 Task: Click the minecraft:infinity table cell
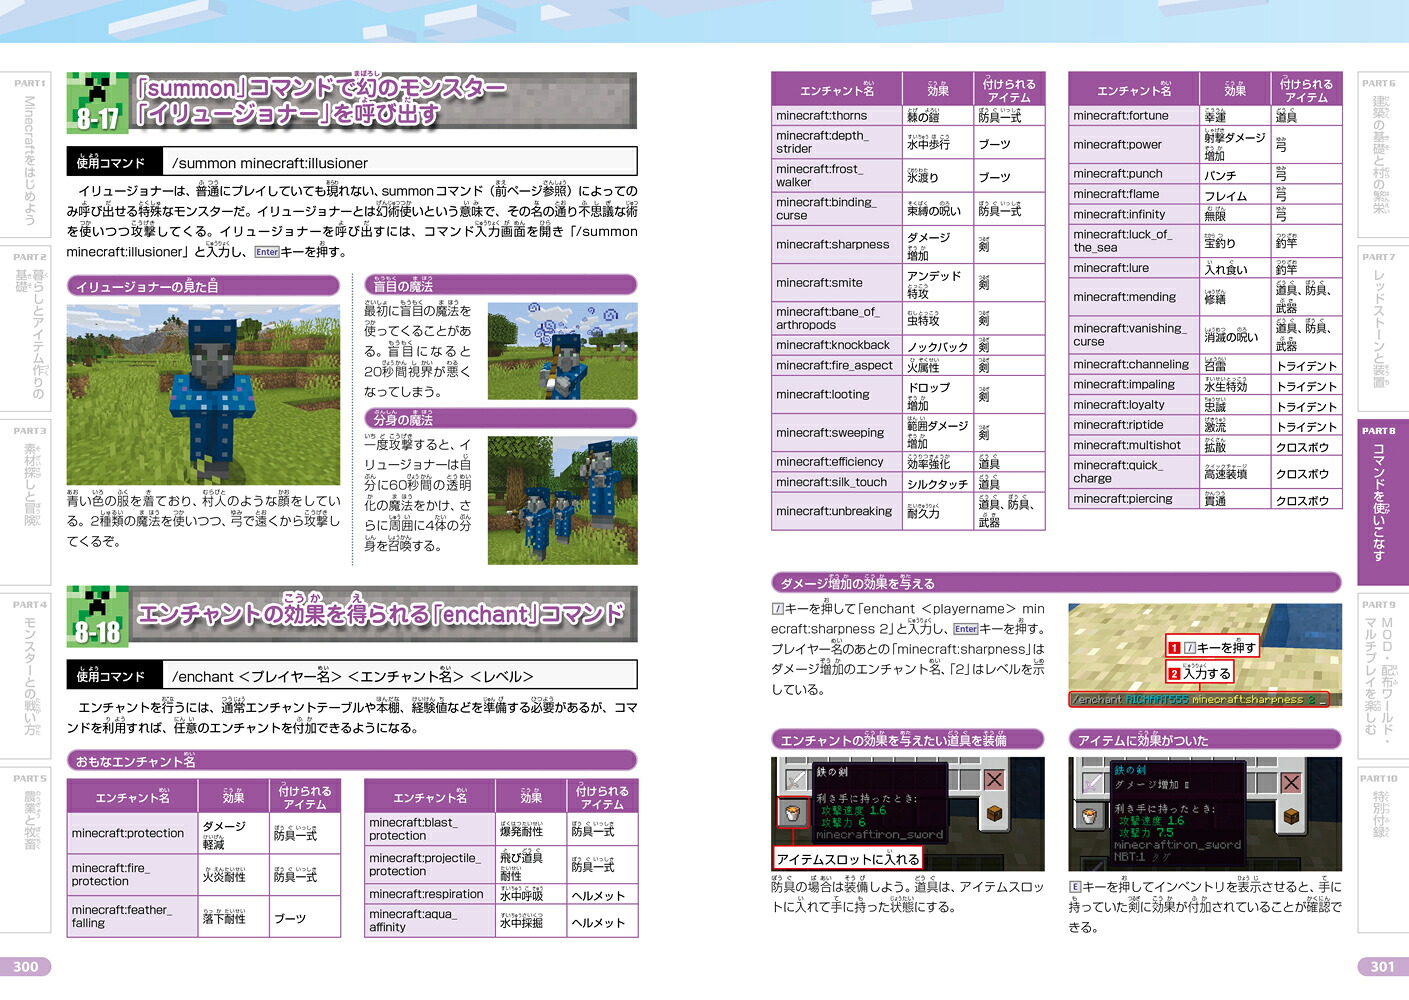pos(1134,215)
